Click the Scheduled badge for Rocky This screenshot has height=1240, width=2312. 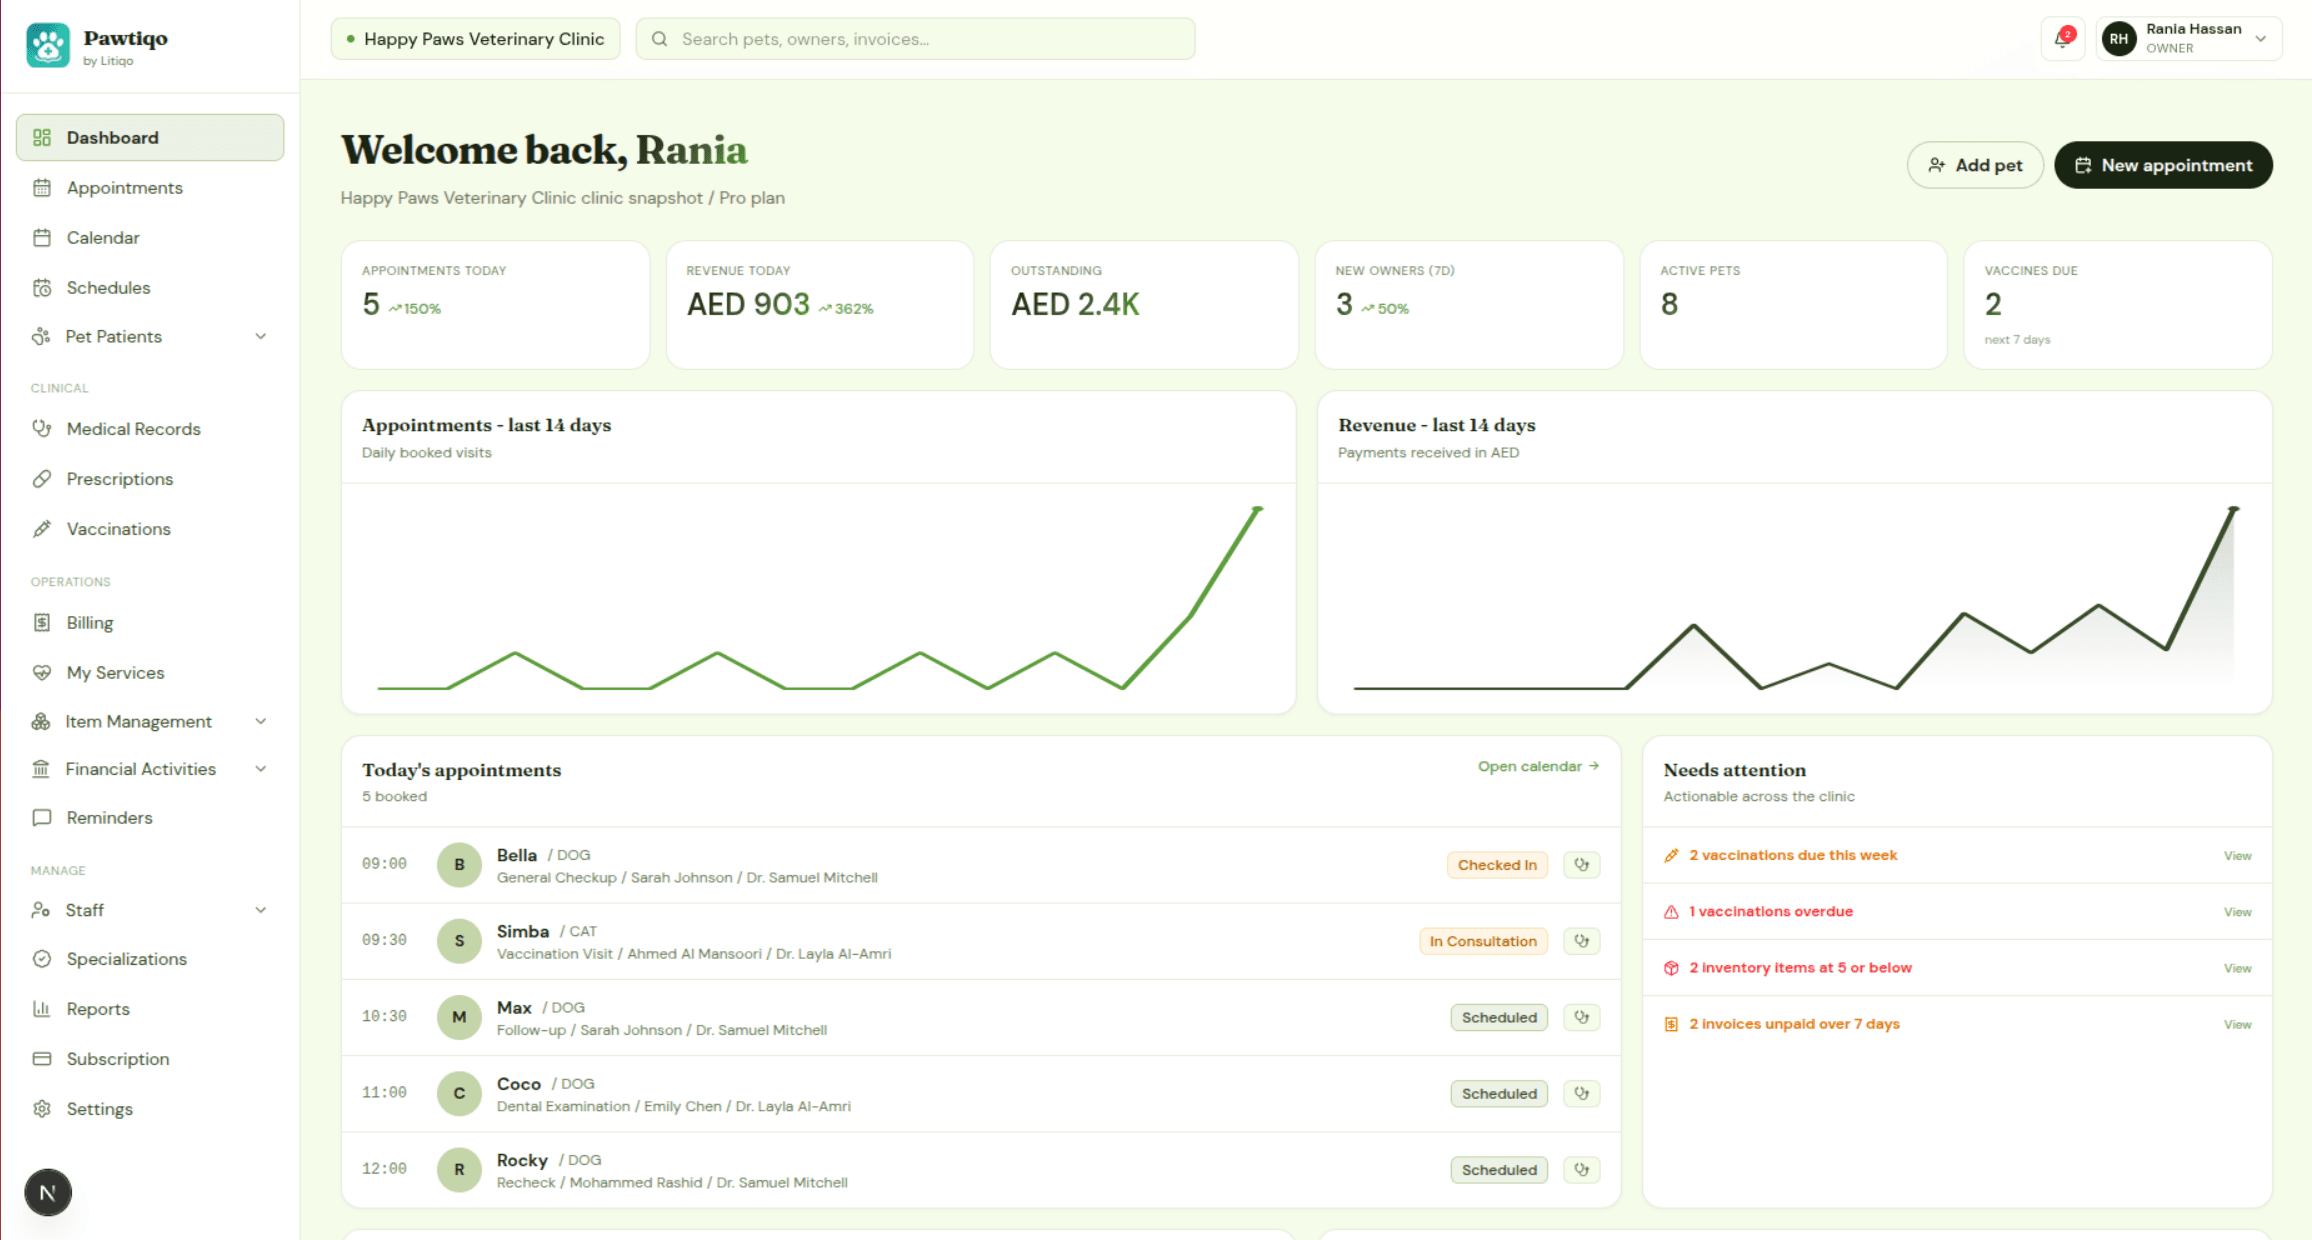click(x=1499, y=1169)
